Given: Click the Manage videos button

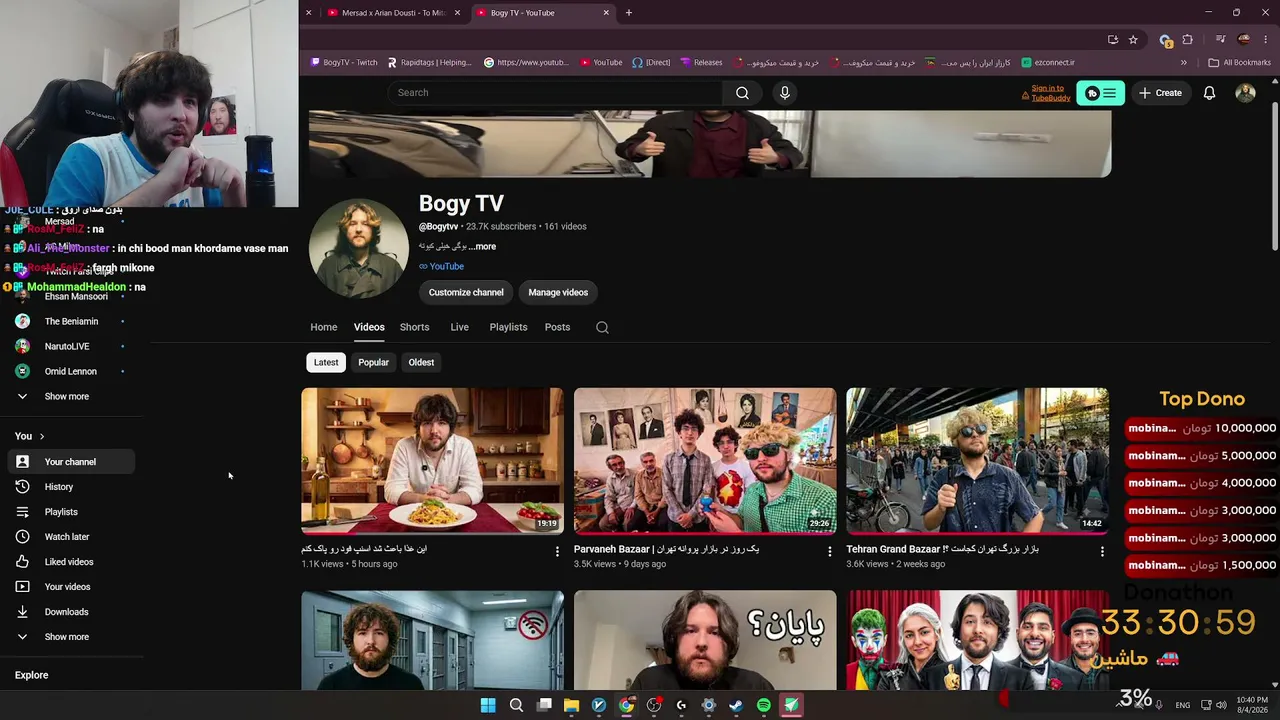Looking at the screenshot, I should [558, 293].
